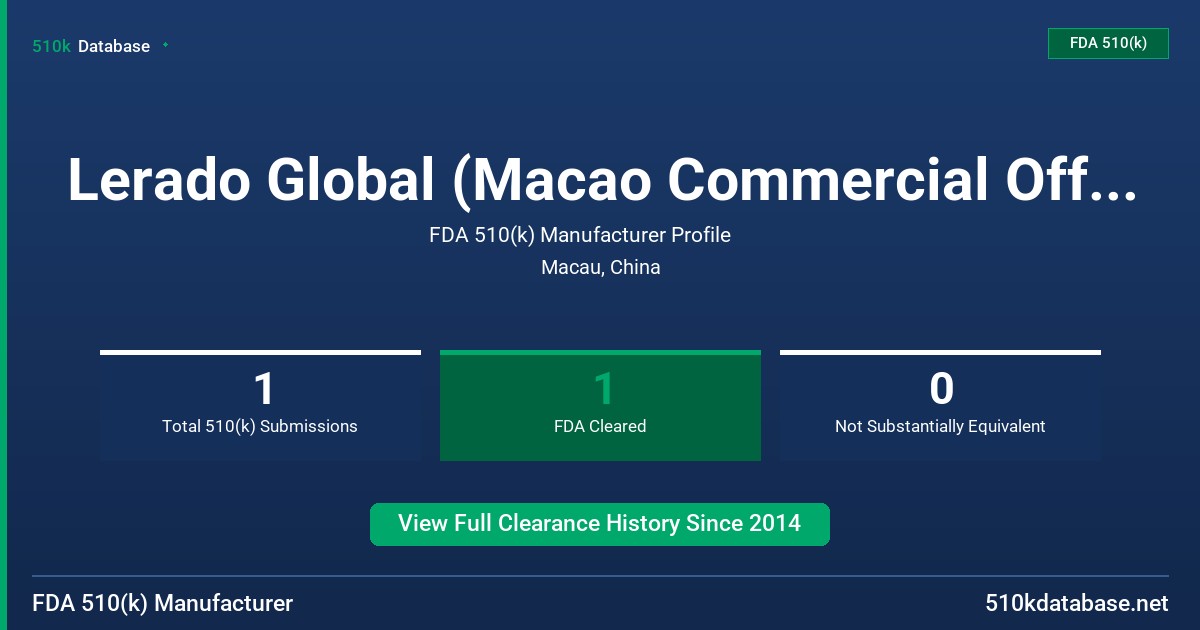This screenshot has height=630, width=1200.
Task: Click the small green dot beside Database
Action: (165, 45)
